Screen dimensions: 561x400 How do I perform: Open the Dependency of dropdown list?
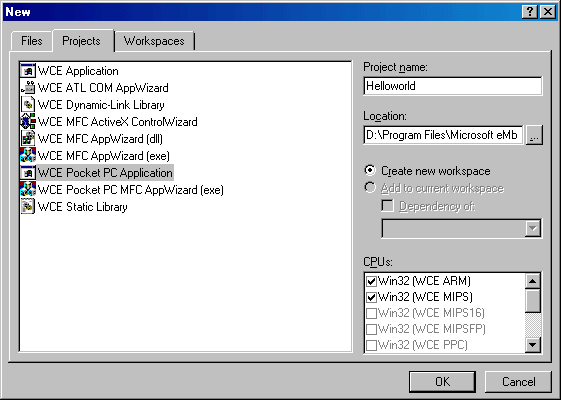(533, 228)
